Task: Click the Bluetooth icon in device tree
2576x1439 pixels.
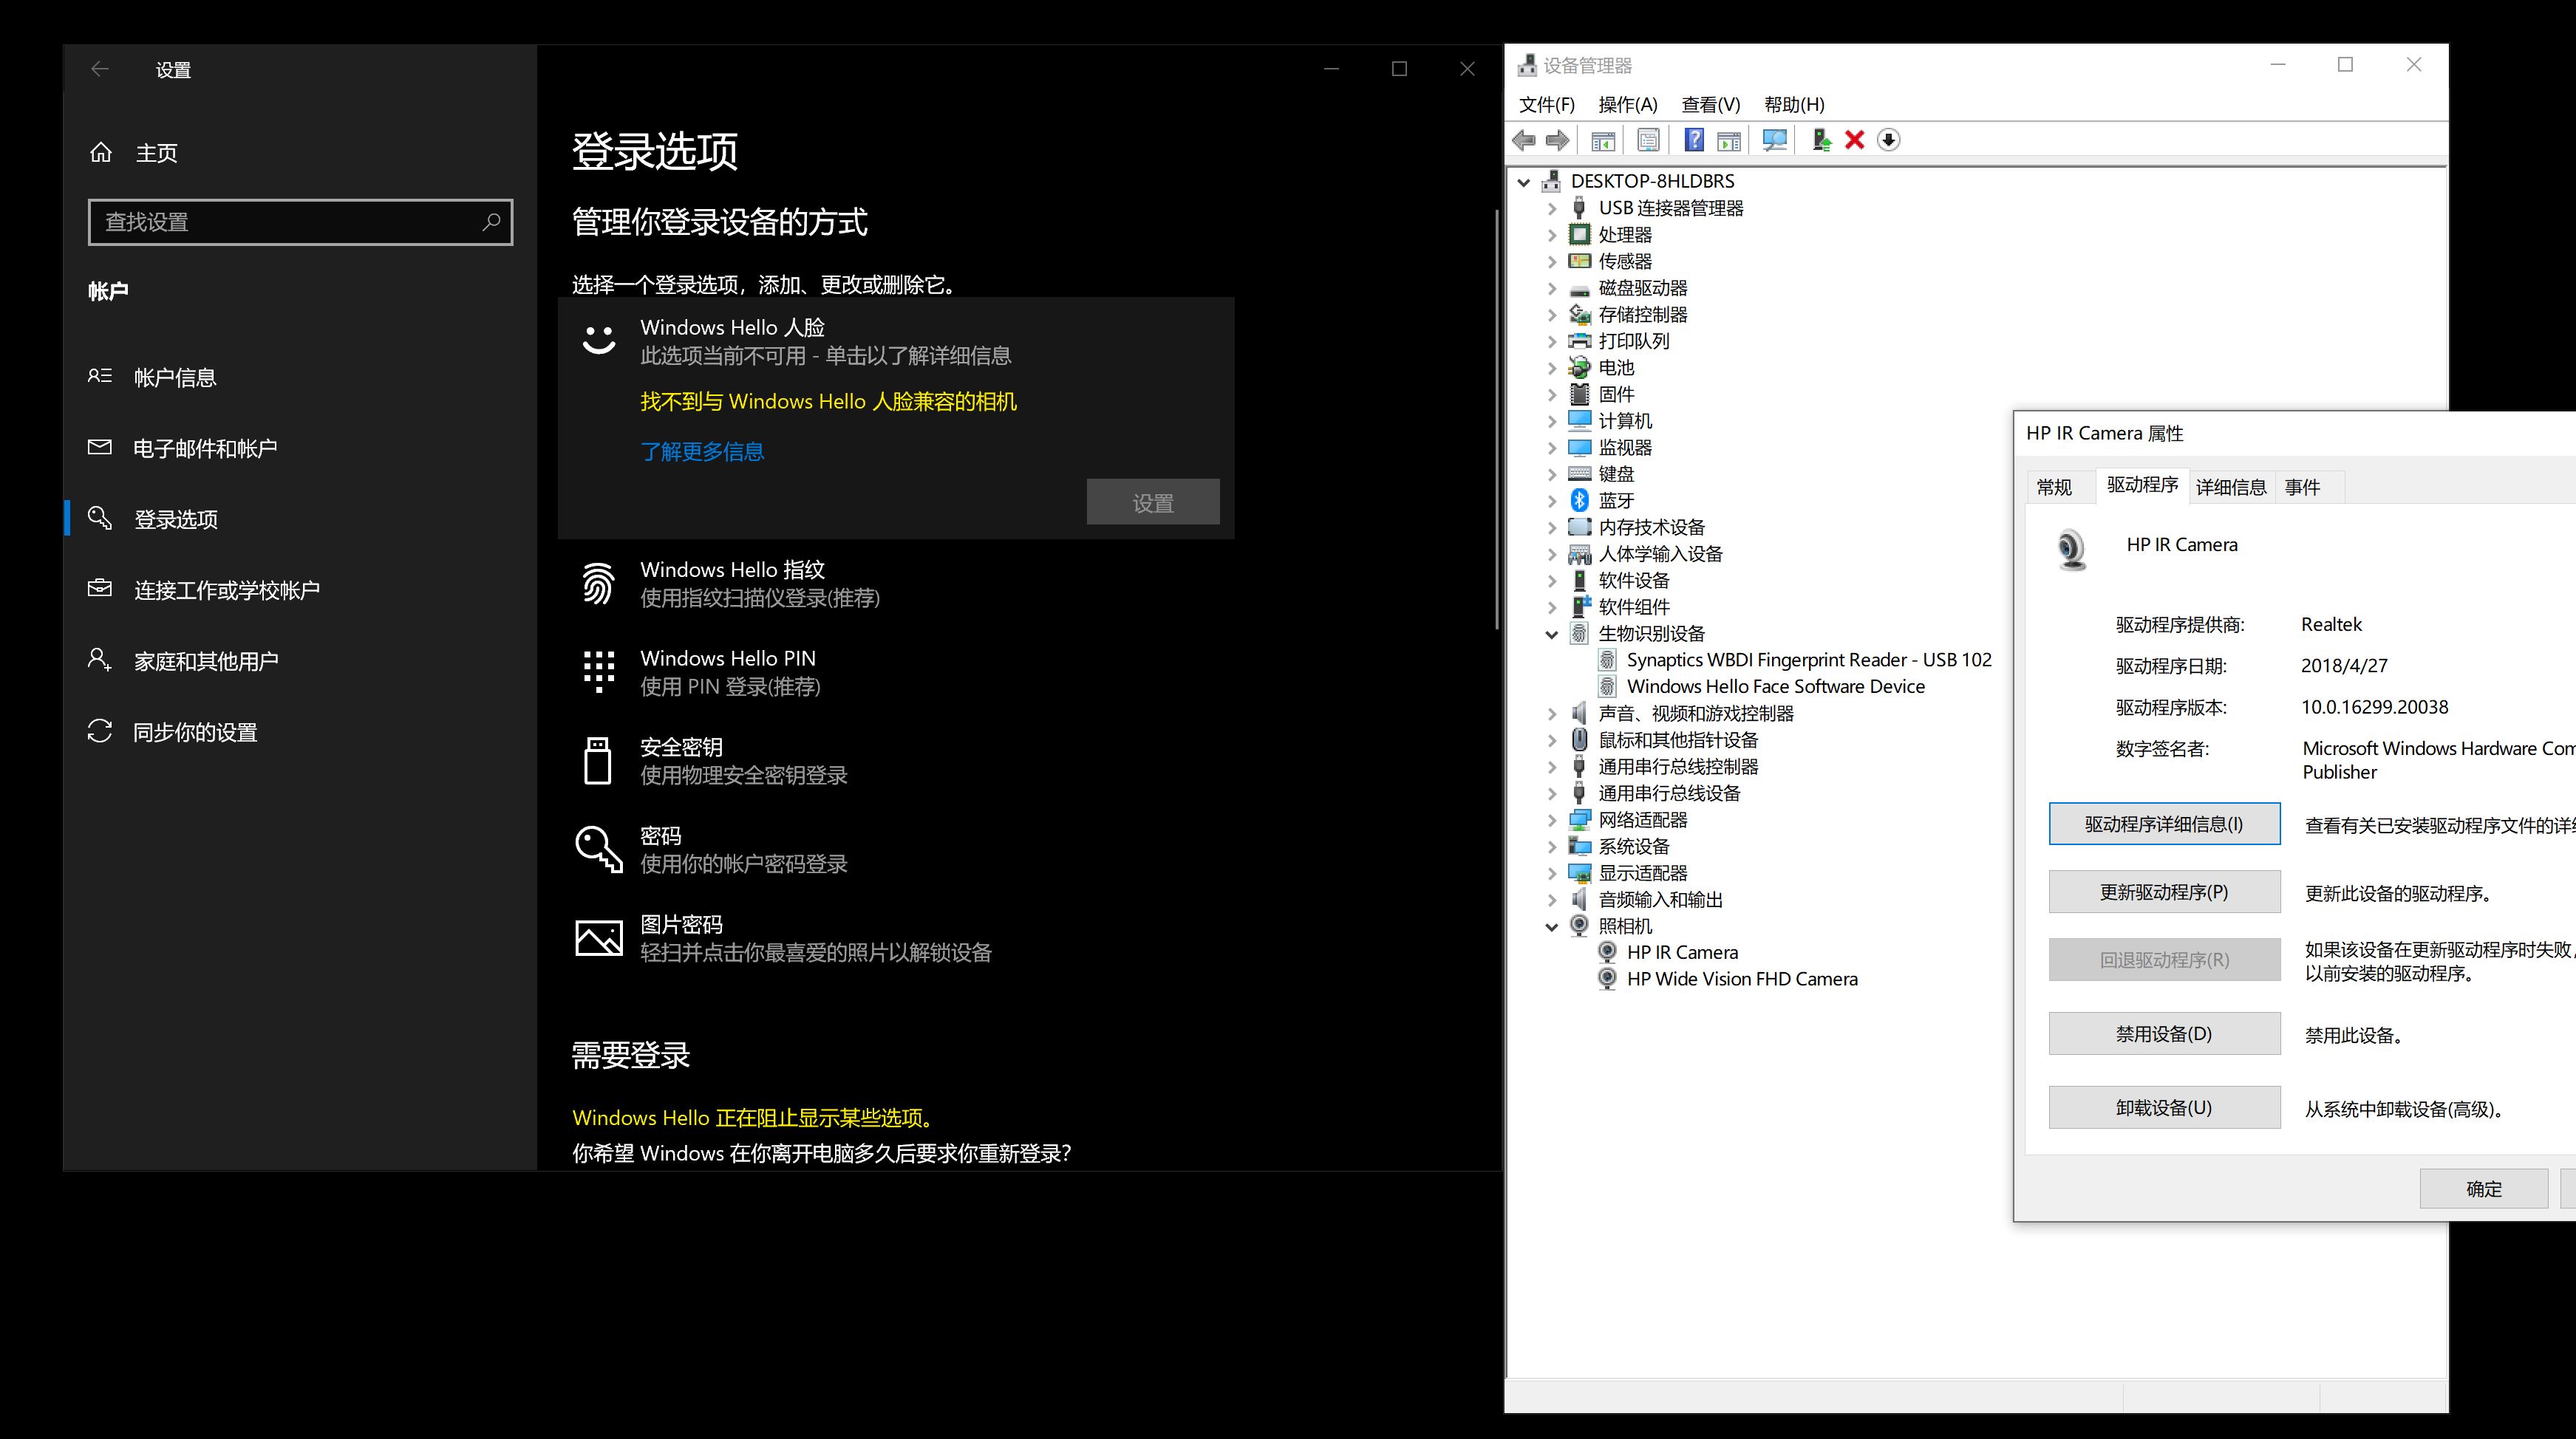Action: [x=1580, y=500]
